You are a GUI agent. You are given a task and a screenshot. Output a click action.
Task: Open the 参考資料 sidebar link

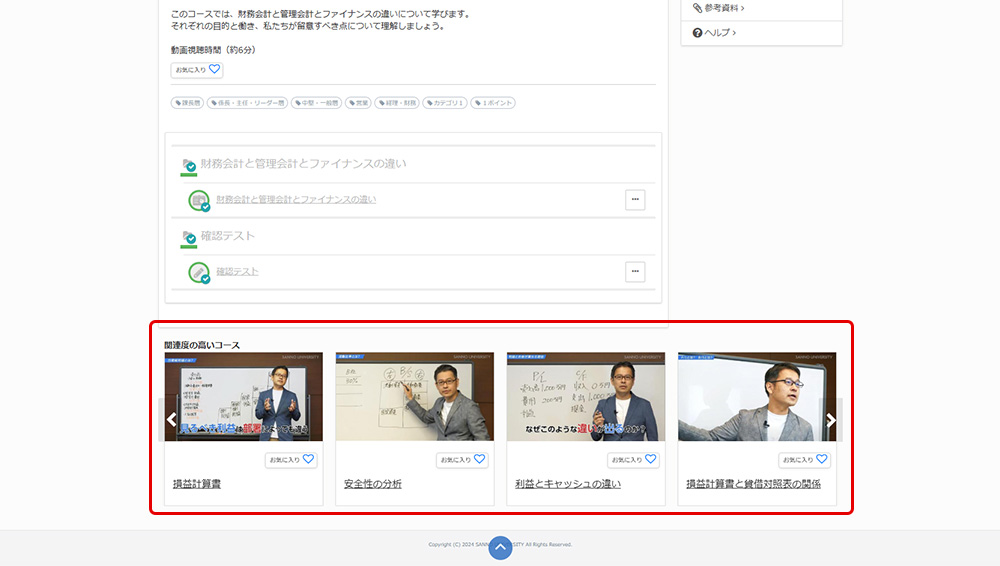coord(724,8)
